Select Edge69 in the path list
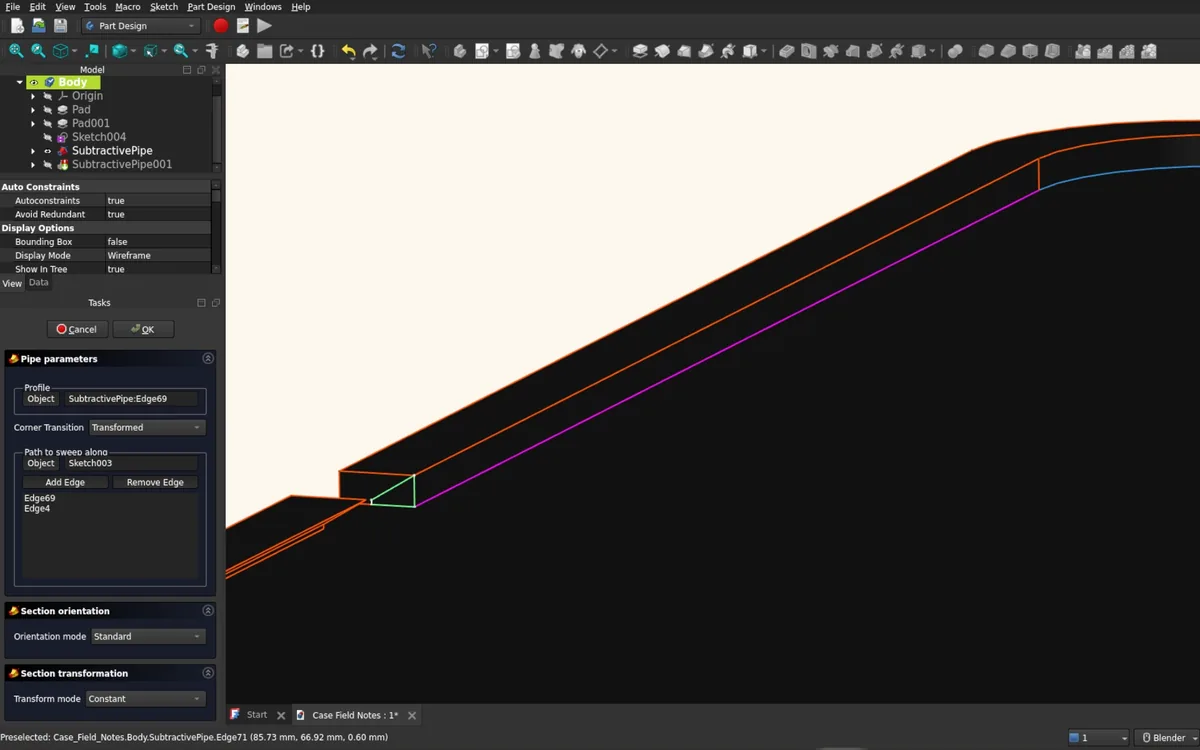This screenshot has height=750, width=1200. tap(40, 498)
